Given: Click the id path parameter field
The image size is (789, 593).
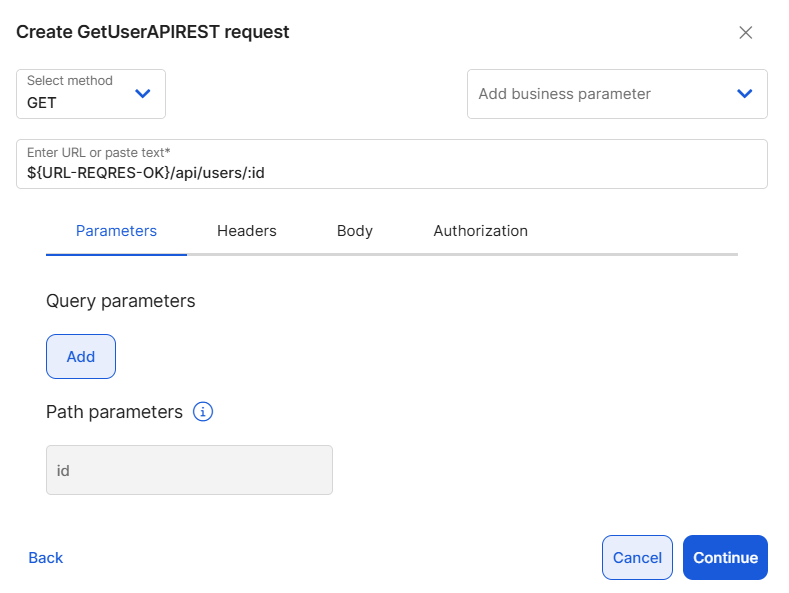Looking at the screenshot, I should pyautogui.click(x=189, y=470).
